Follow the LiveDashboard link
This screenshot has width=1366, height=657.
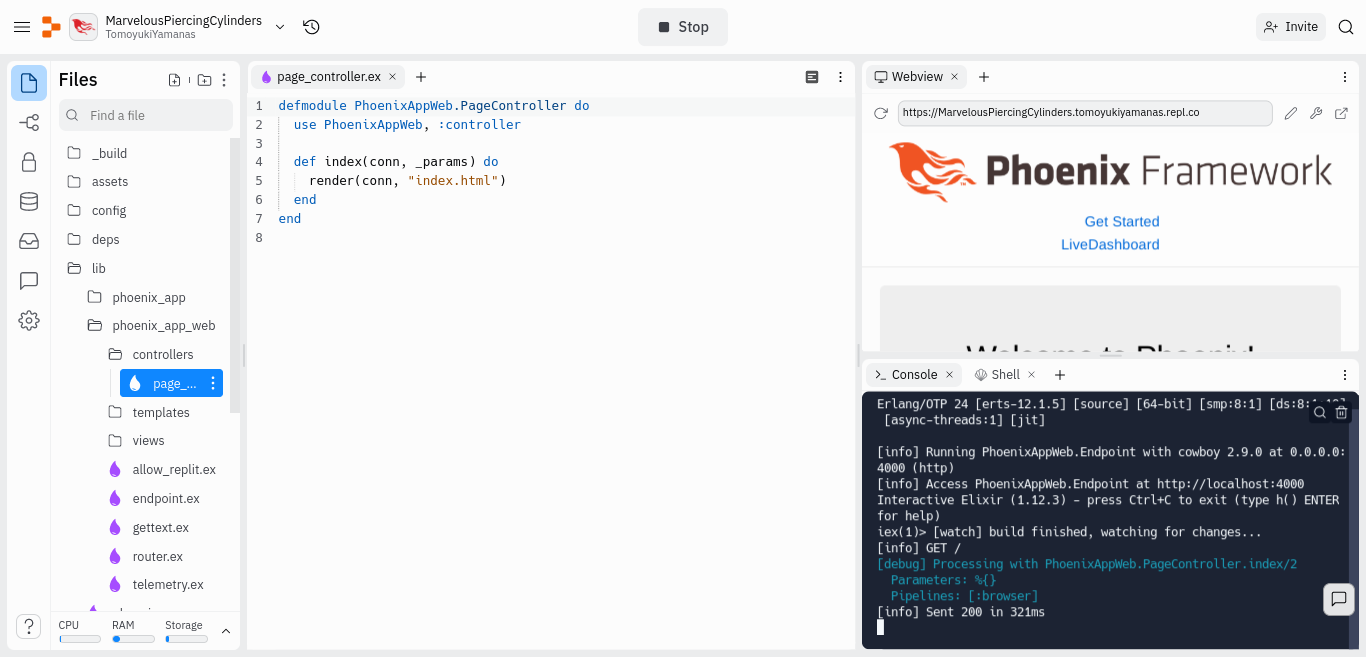[x=1110, y=244]
